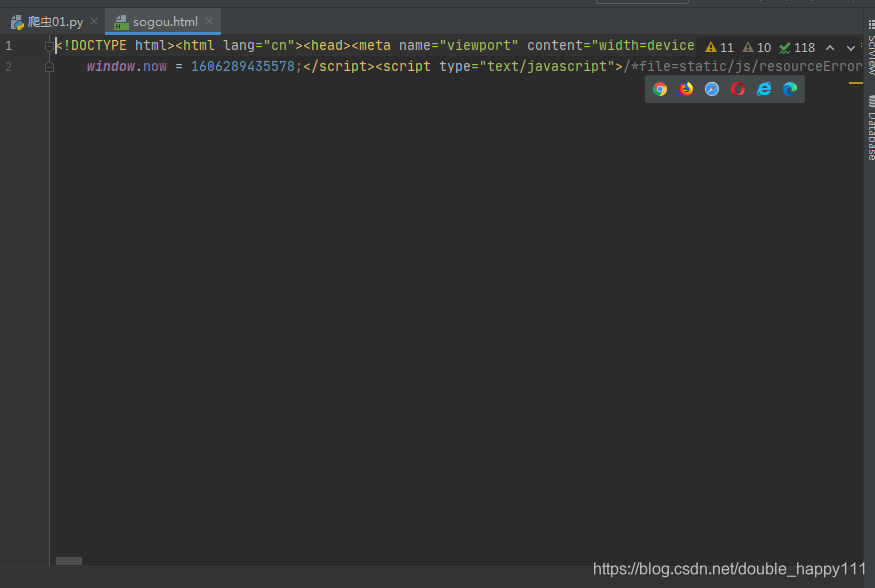This screenshot has height=588, width=875.
Task: Click the !DOCTYPE html text
Action: (x=116, y=45)
